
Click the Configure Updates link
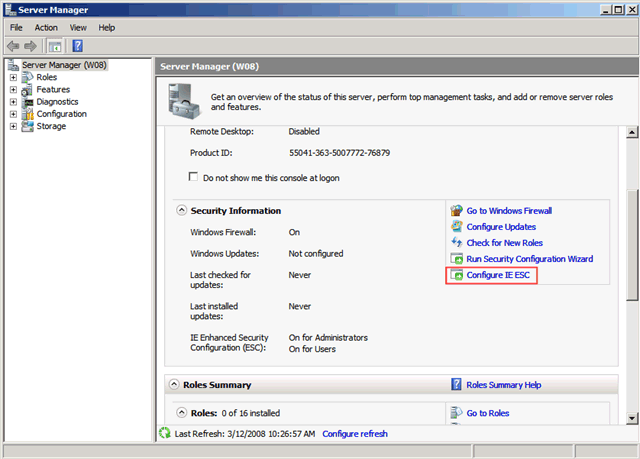501,226
